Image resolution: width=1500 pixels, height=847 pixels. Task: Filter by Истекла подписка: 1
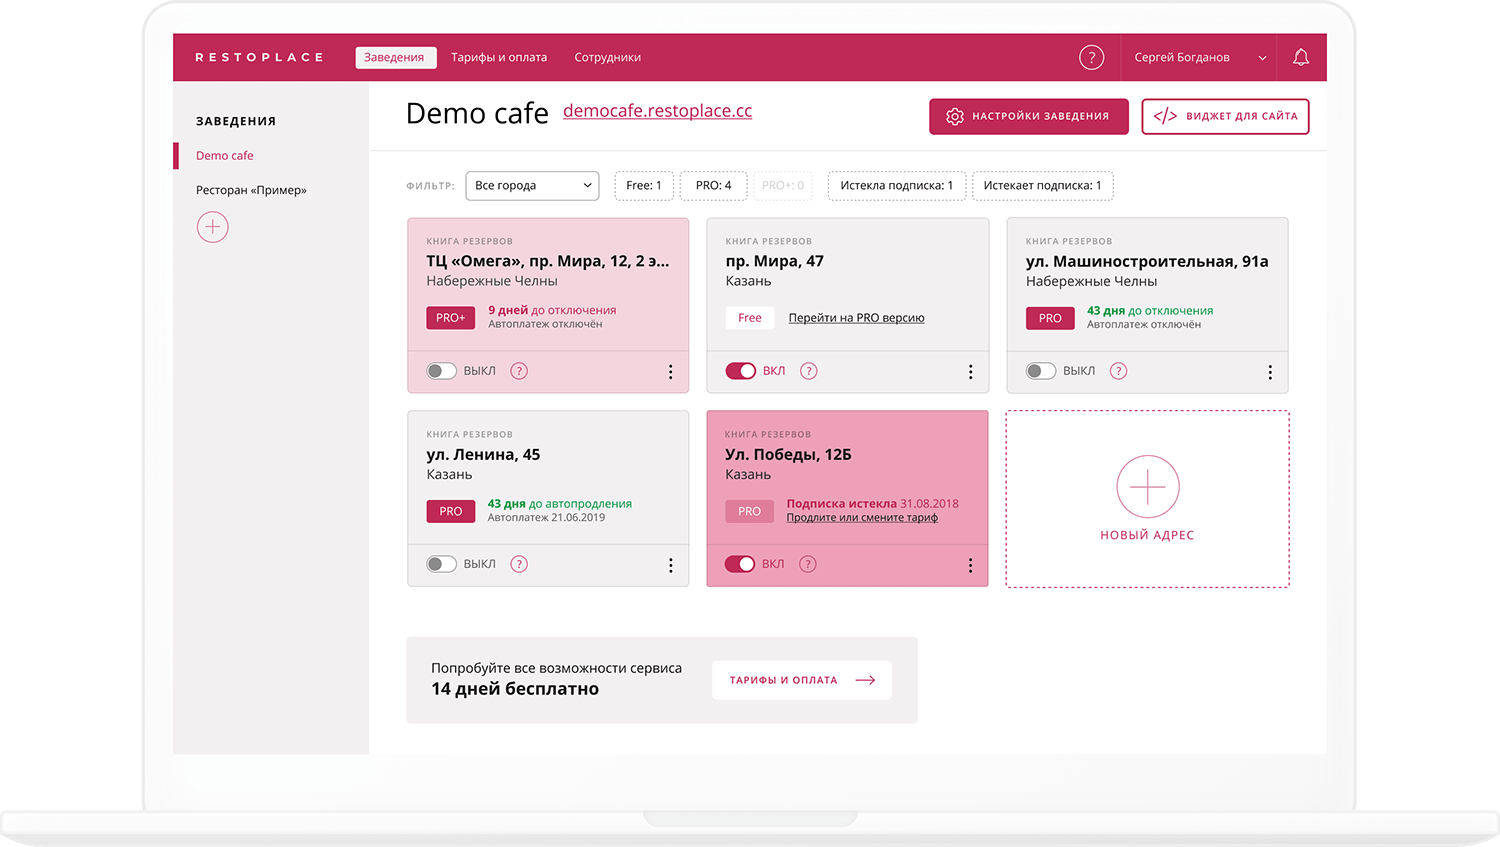point(897,185)
